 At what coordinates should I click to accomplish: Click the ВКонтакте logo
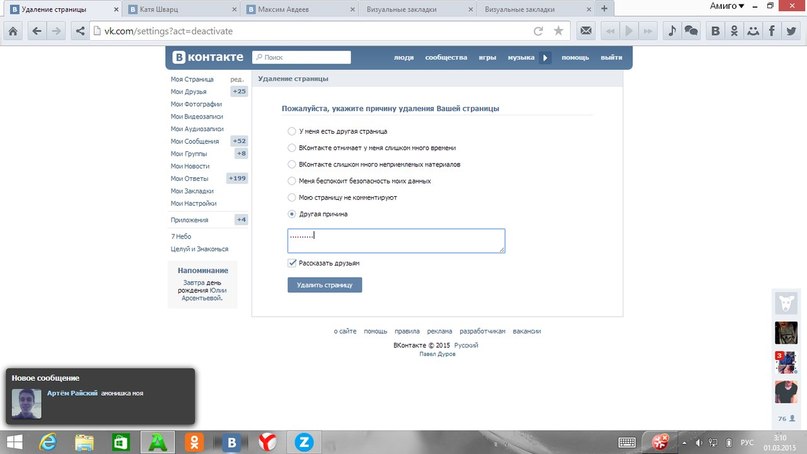coord(208,57)
